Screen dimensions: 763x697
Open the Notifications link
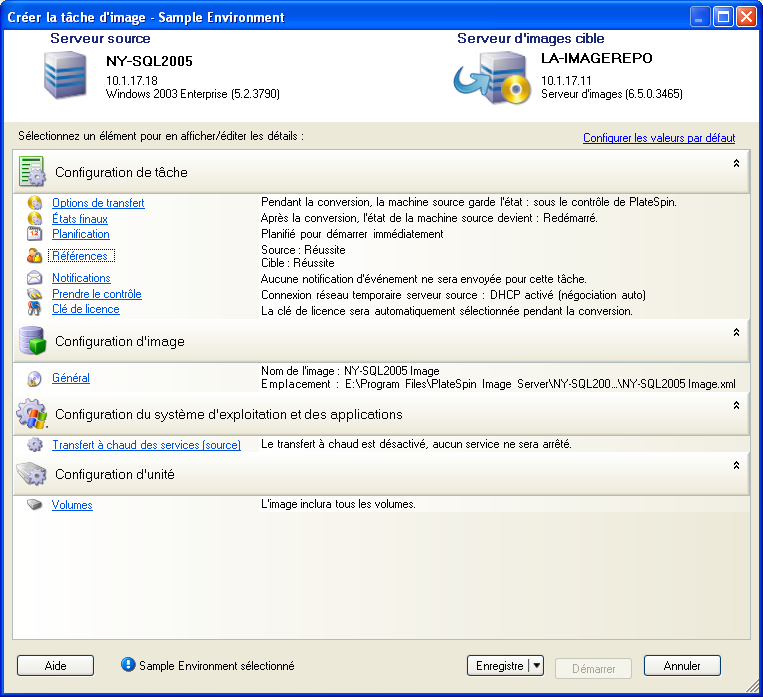click(81, 278)
